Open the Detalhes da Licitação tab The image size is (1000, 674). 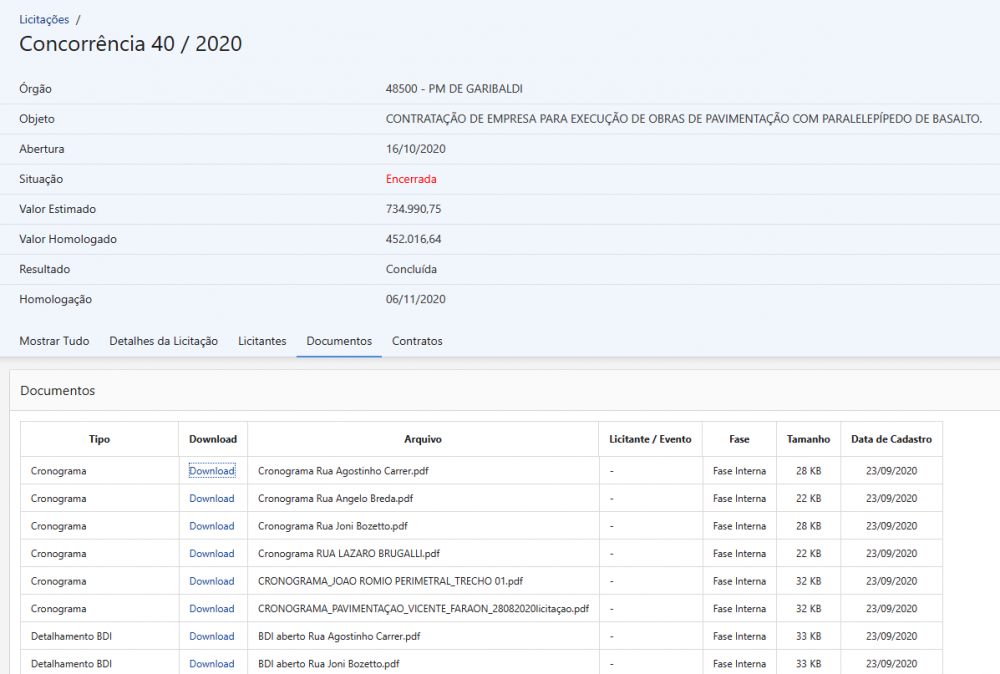pyautogui.click(x=163, y=341)
